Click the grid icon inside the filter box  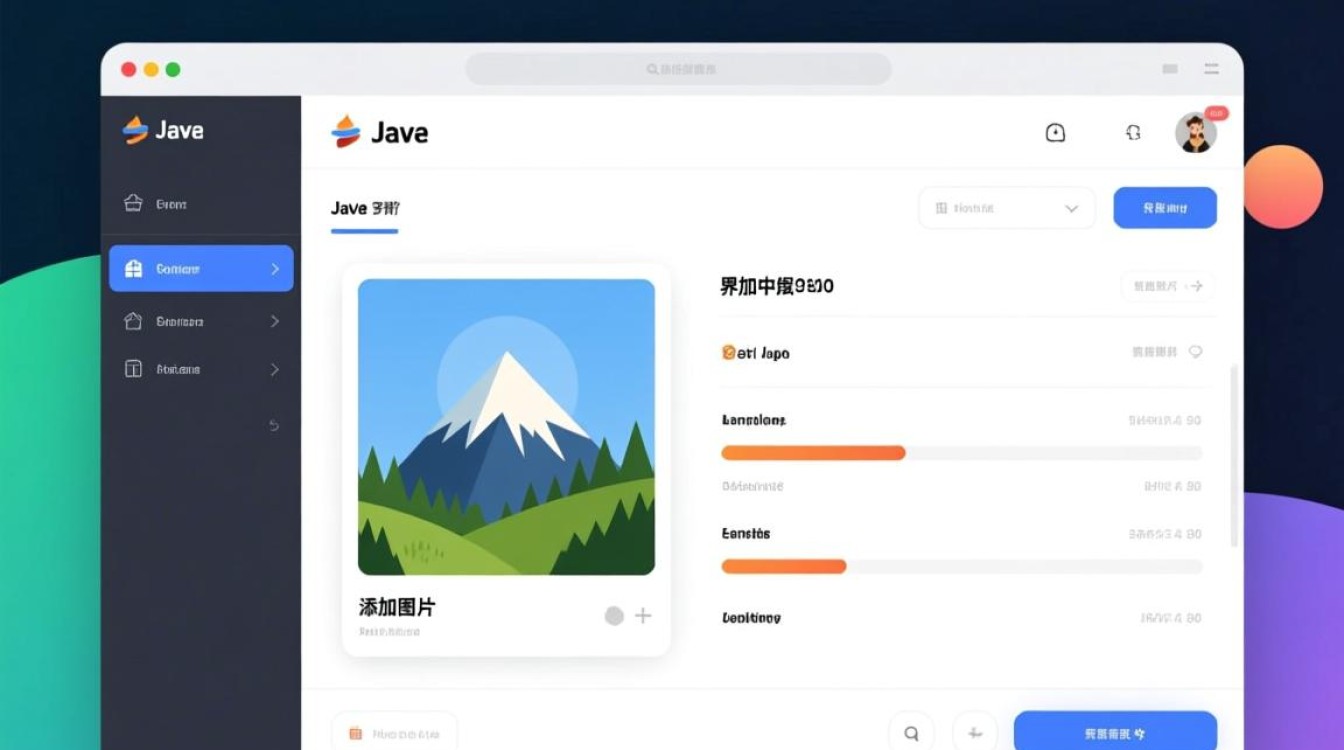tap(940, 208)
